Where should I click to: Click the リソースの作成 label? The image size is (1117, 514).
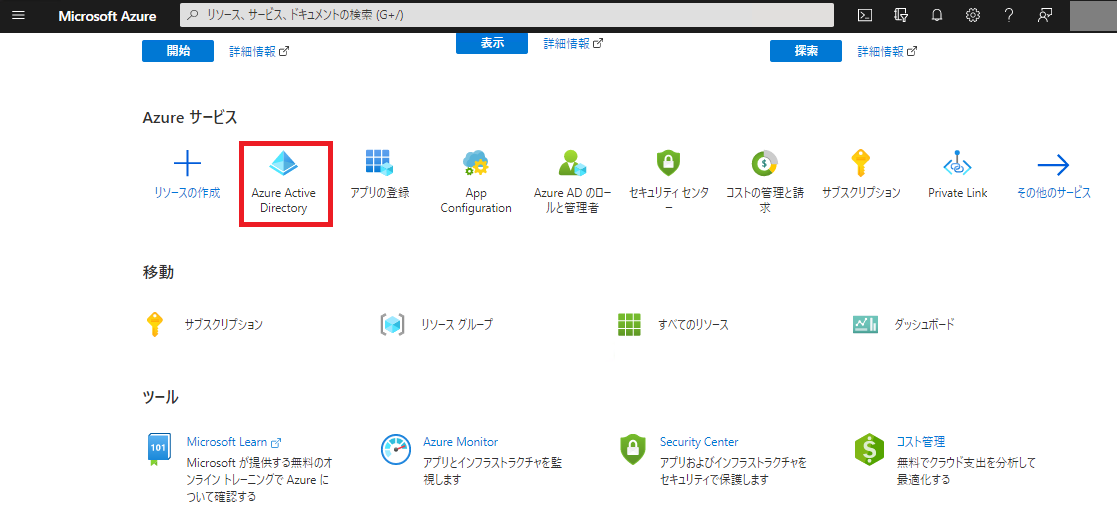(187, 192)
